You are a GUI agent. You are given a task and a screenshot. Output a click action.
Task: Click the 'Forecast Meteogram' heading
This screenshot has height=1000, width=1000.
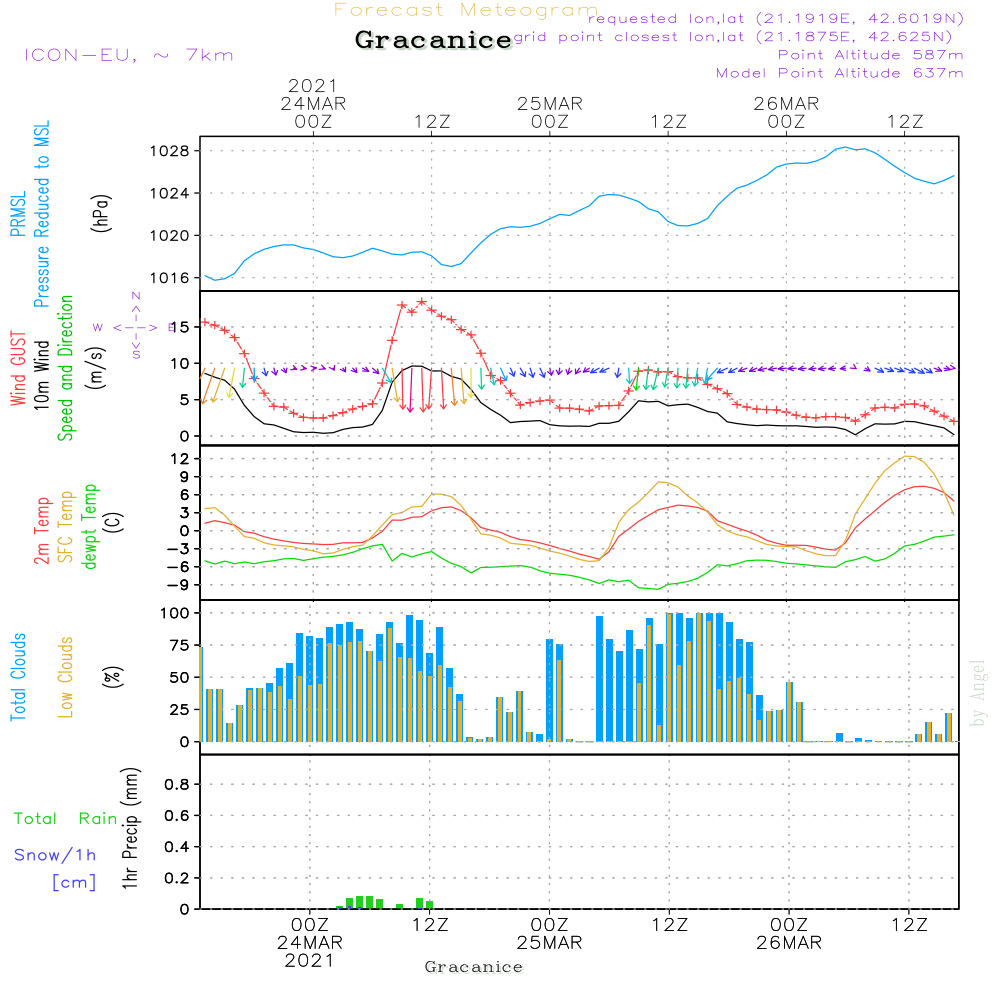(x=466, y=10)
